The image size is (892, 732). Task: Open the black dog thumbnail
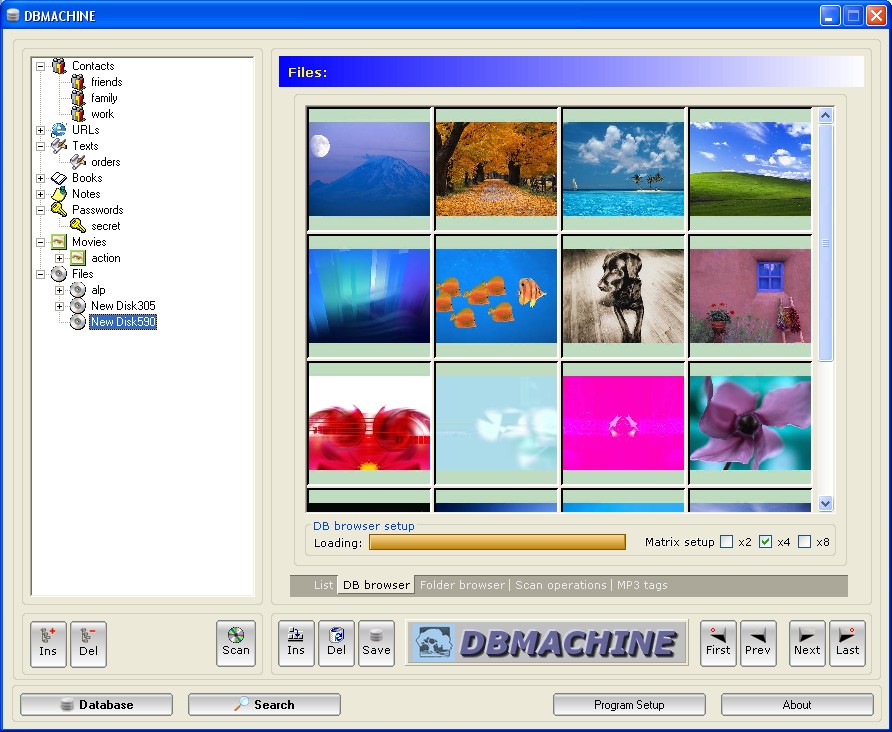623,296
